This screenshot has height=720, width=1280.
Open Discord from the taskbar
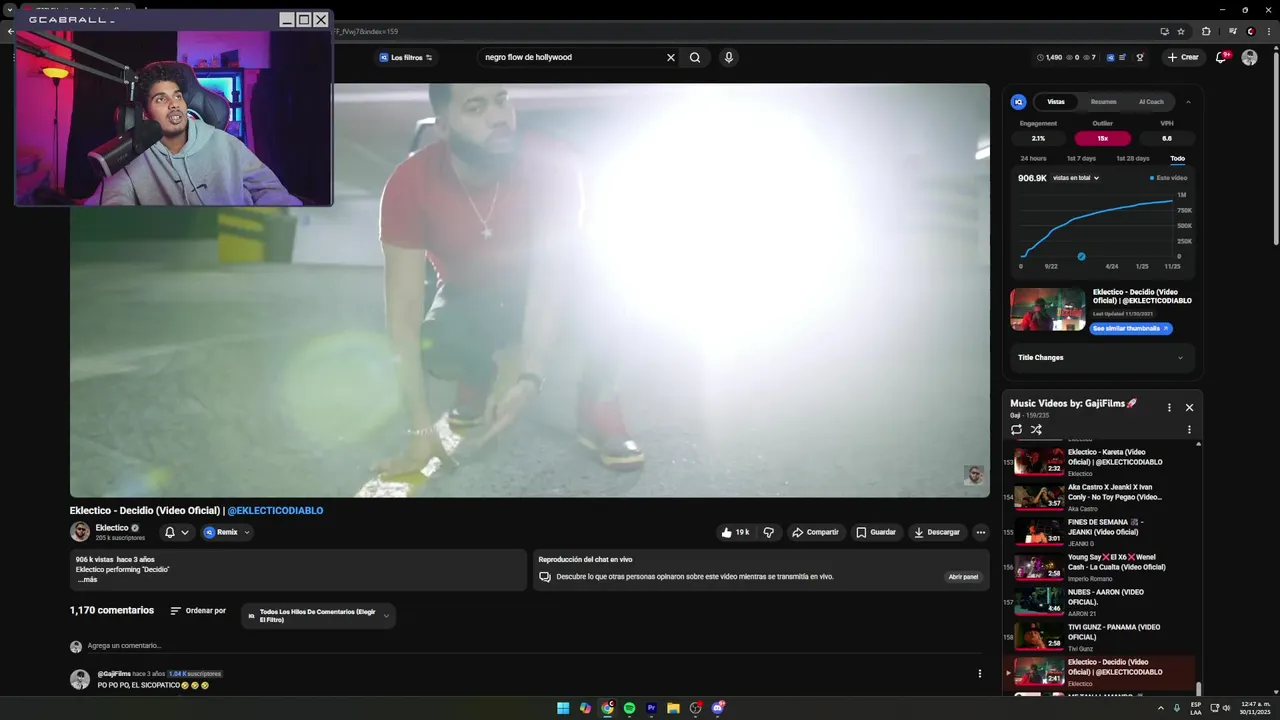pos(717,708)
